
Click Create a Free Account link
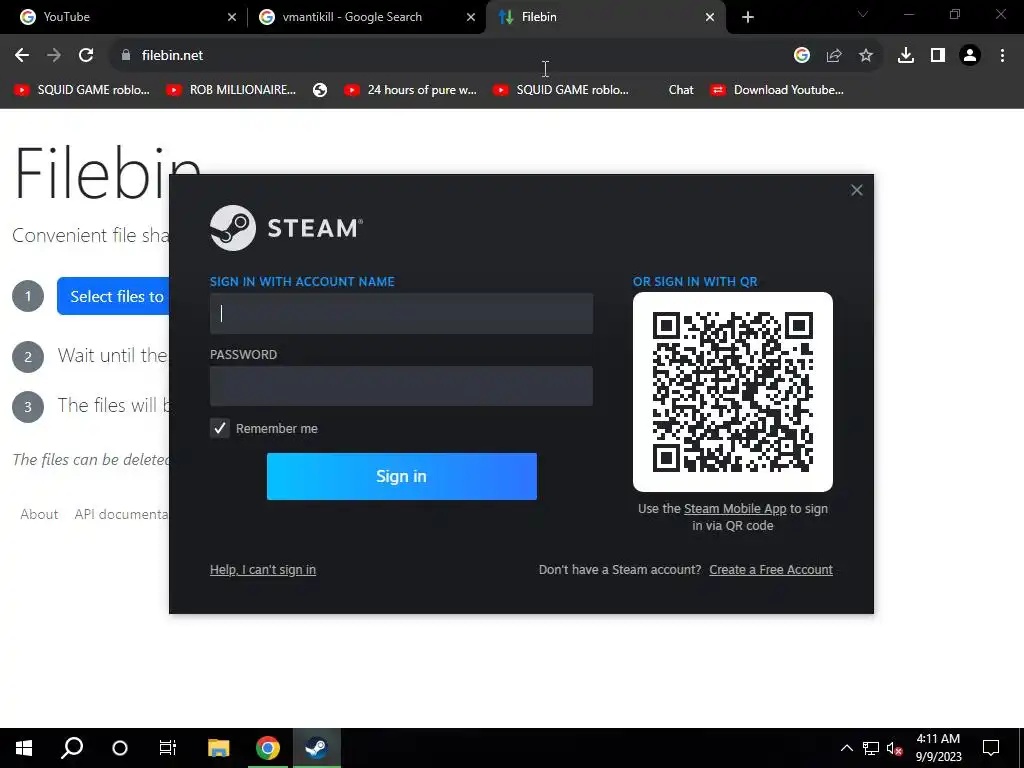tap(771, 569)
